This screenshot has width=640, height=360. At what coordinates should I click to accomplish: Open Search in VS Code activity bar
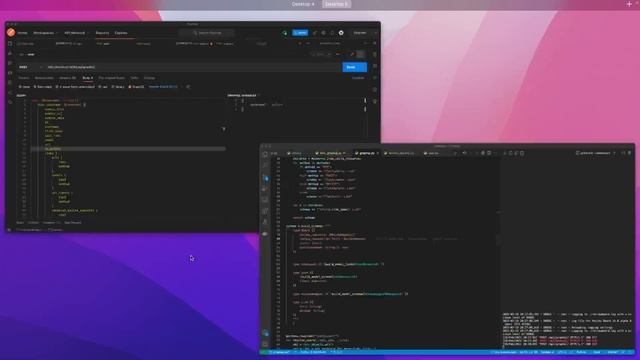coord(265,166)
